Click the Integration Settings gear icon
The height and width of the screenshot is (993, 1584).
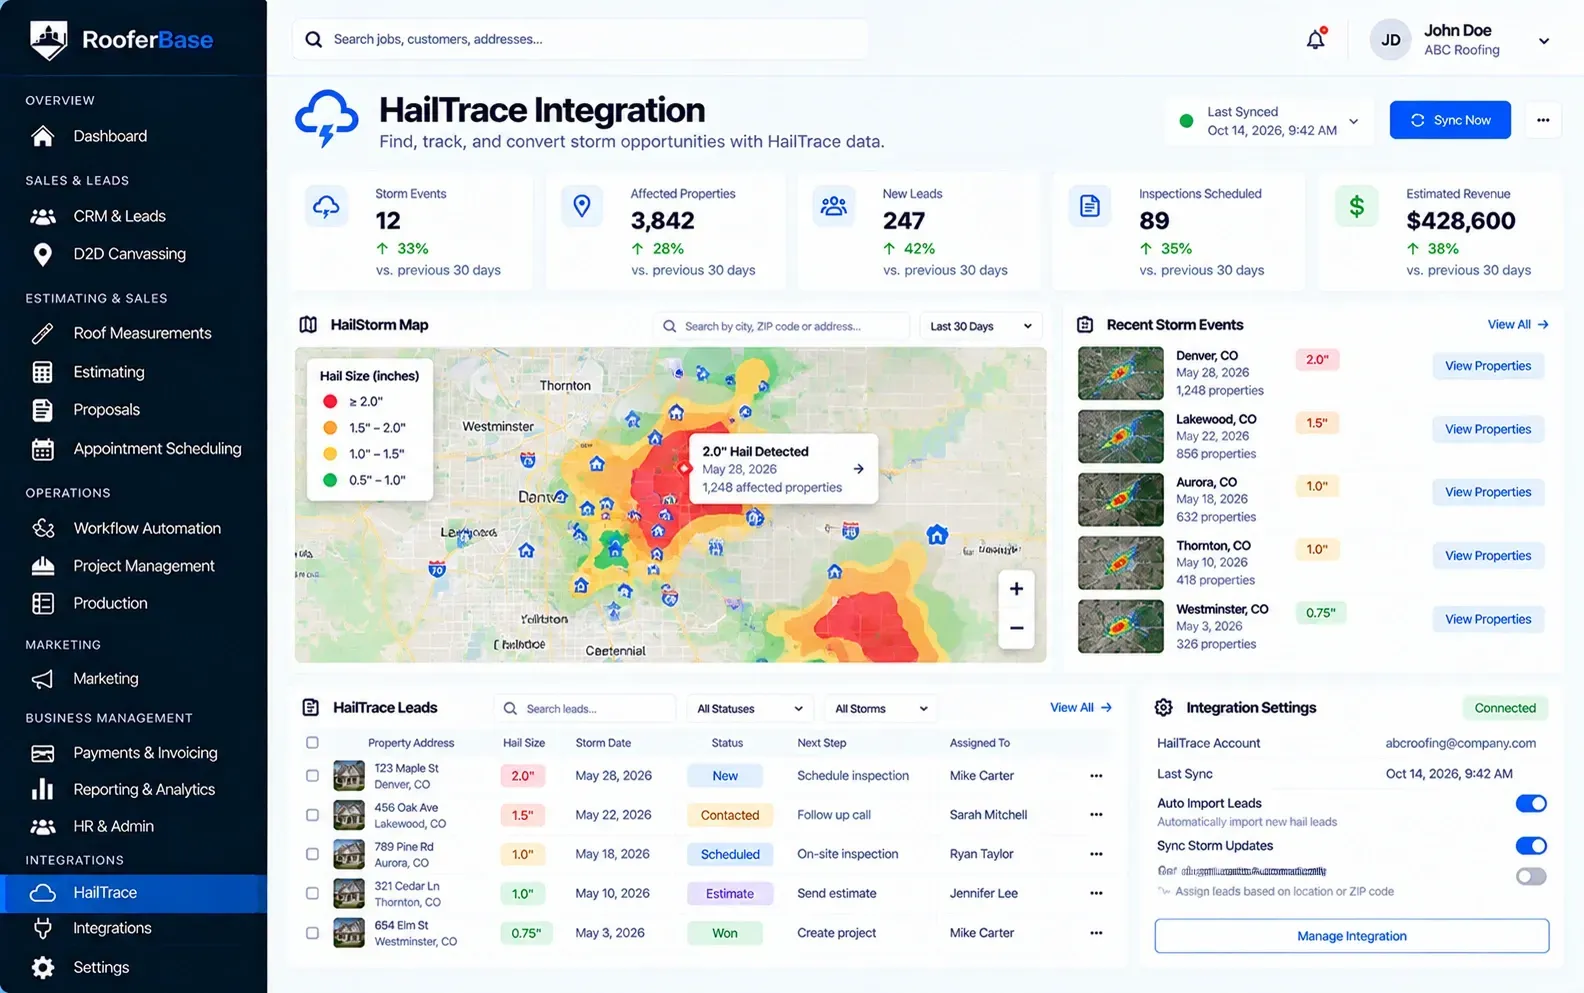(1163, 708)
